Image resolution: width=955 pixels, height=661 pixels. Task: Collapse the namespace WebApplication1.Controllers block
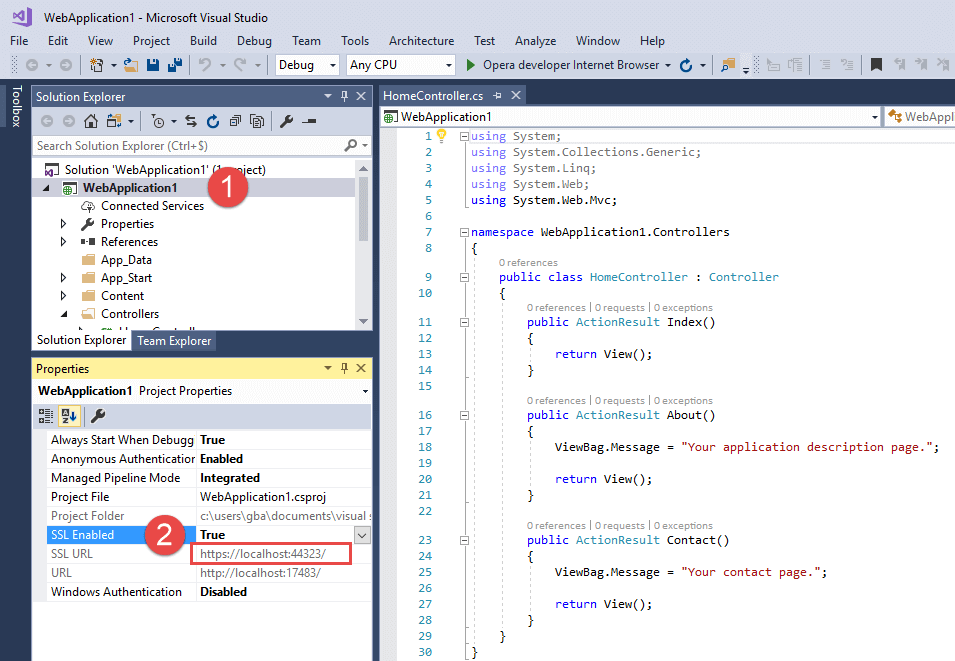(x=464, y=232)
